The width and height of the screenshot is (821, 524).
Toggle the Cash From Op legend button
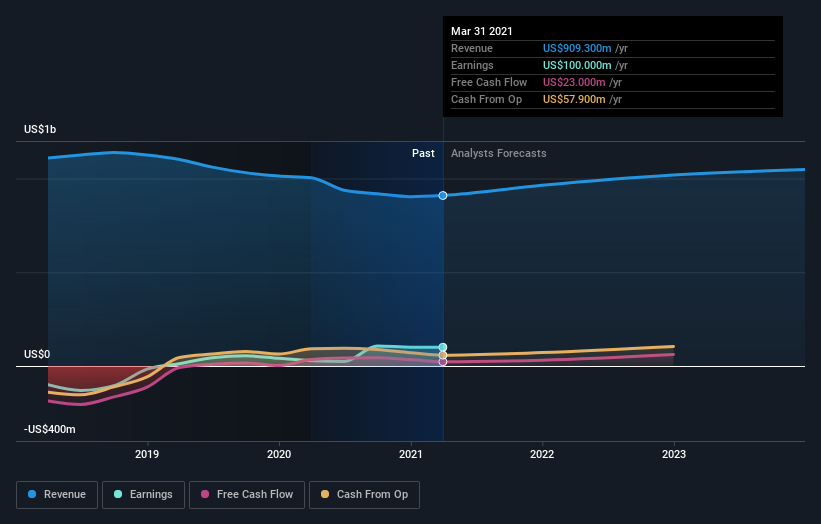pos(364,495)
